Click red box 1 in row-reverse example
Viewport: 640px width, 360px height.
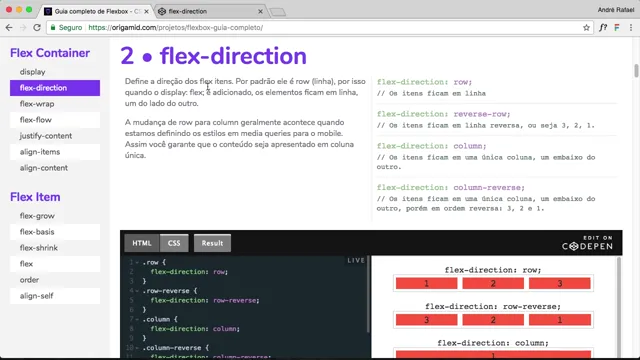pyautogui.click(x=560, y=320)
